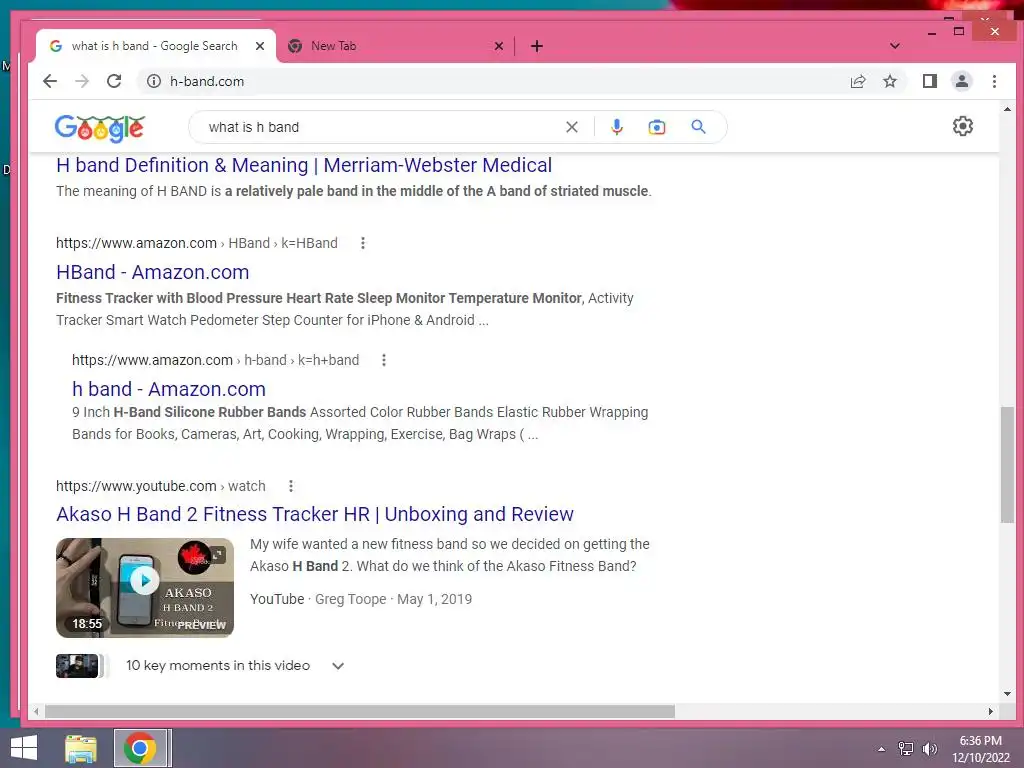Reload the page with the refresh icon
The height and width of the screenshot is (768, 1024).
coord(114,81)
